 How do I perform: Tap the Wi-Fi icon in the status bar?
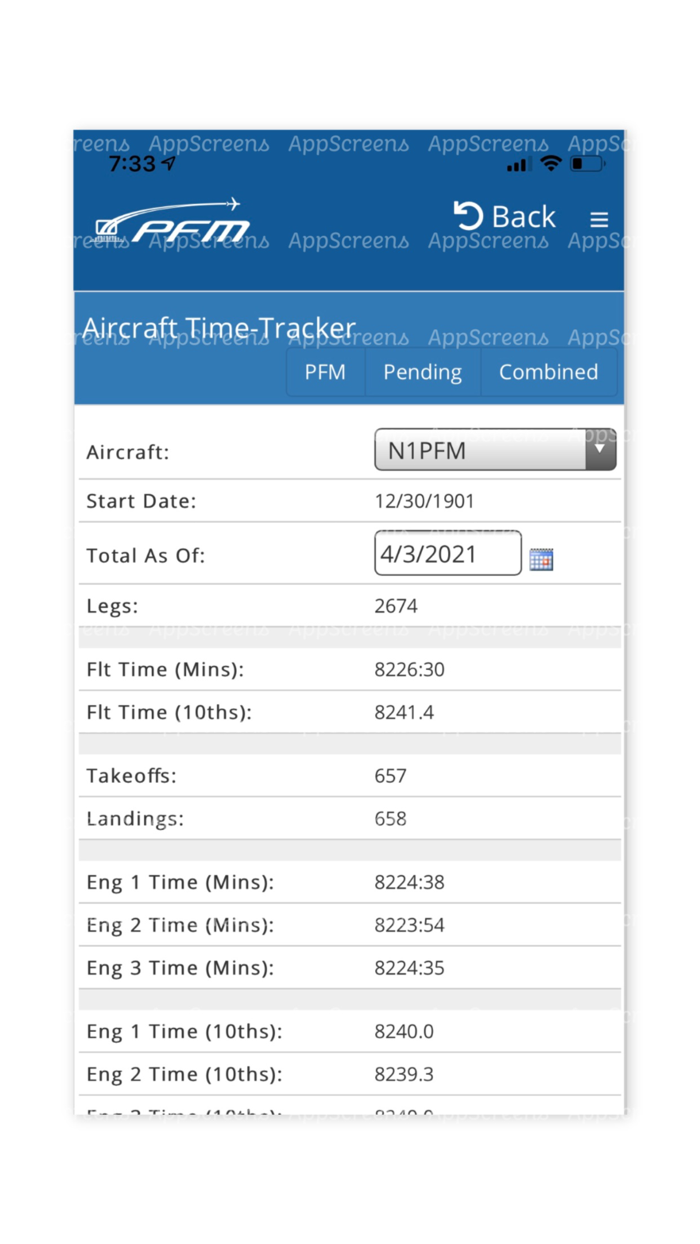tap(550, 165)
